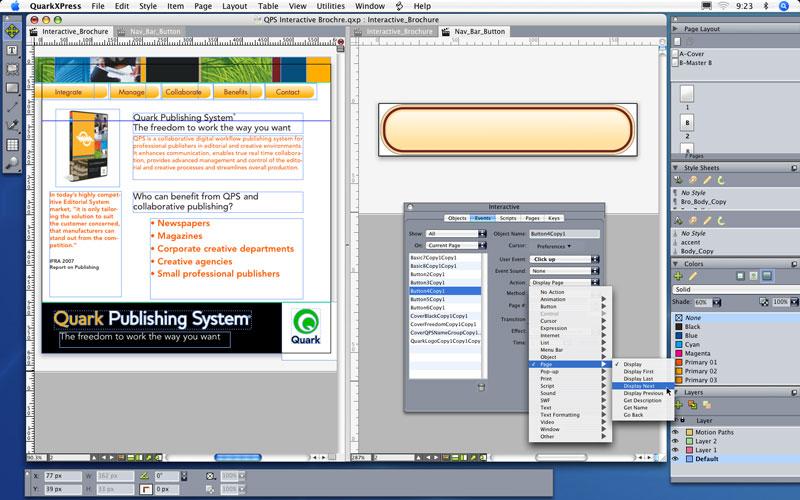Click the pencil icon in character styles row
The width and height of the screenshot is (800, 500).
[707, 220]
